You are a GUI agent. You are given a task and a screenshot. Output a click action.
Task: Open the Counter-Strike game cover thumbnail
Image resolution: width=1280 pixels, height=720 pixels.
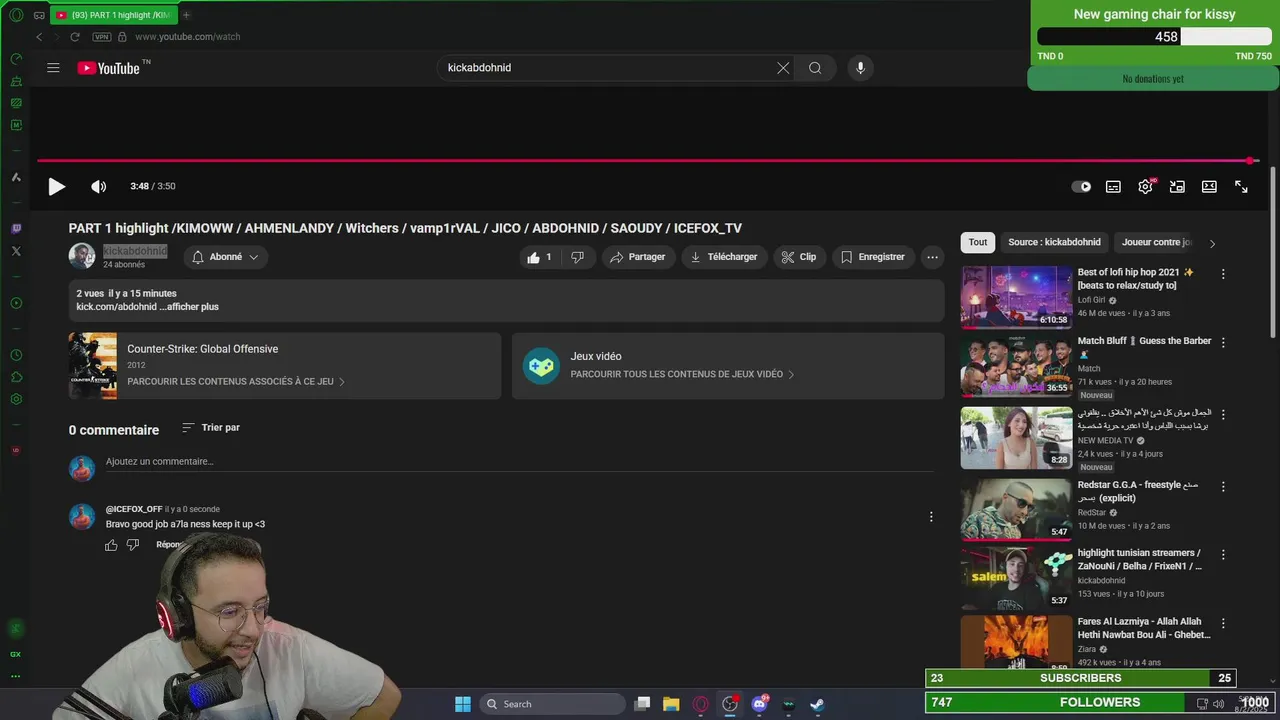[93, 366]
